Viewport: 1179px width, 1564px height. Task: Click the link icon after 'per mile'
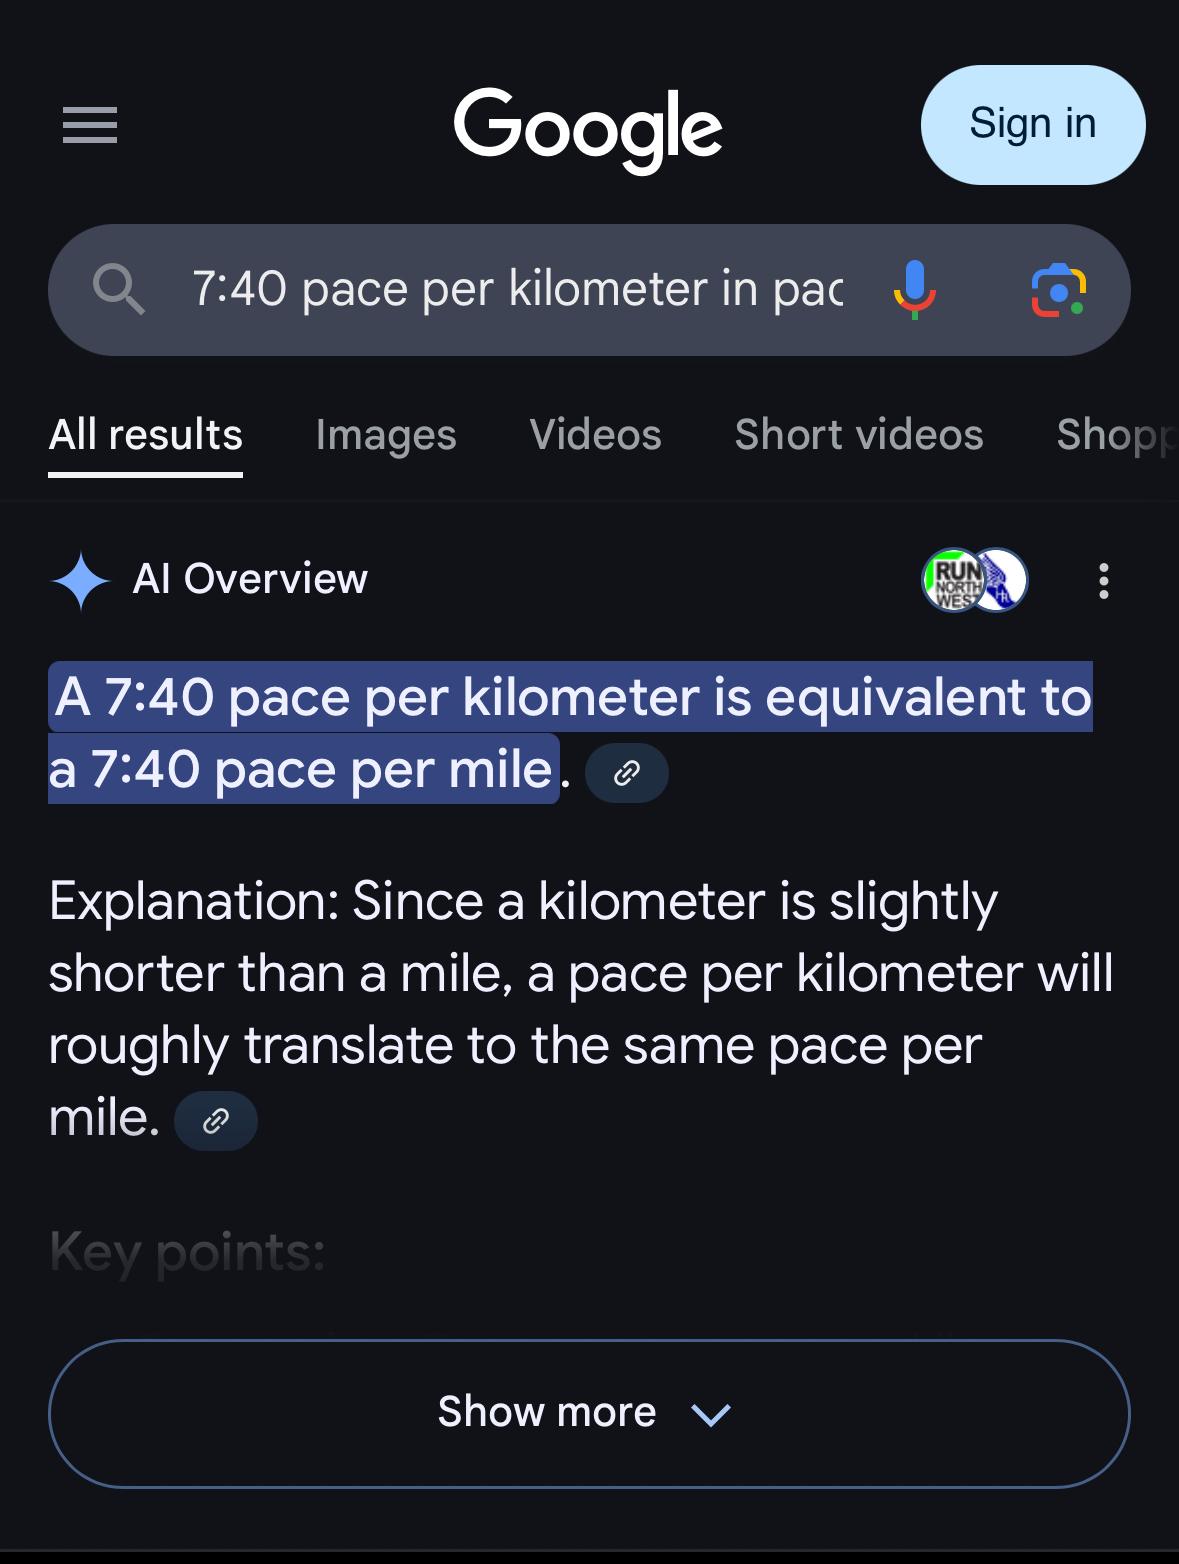pyautogui.click(x=626, y=773)
